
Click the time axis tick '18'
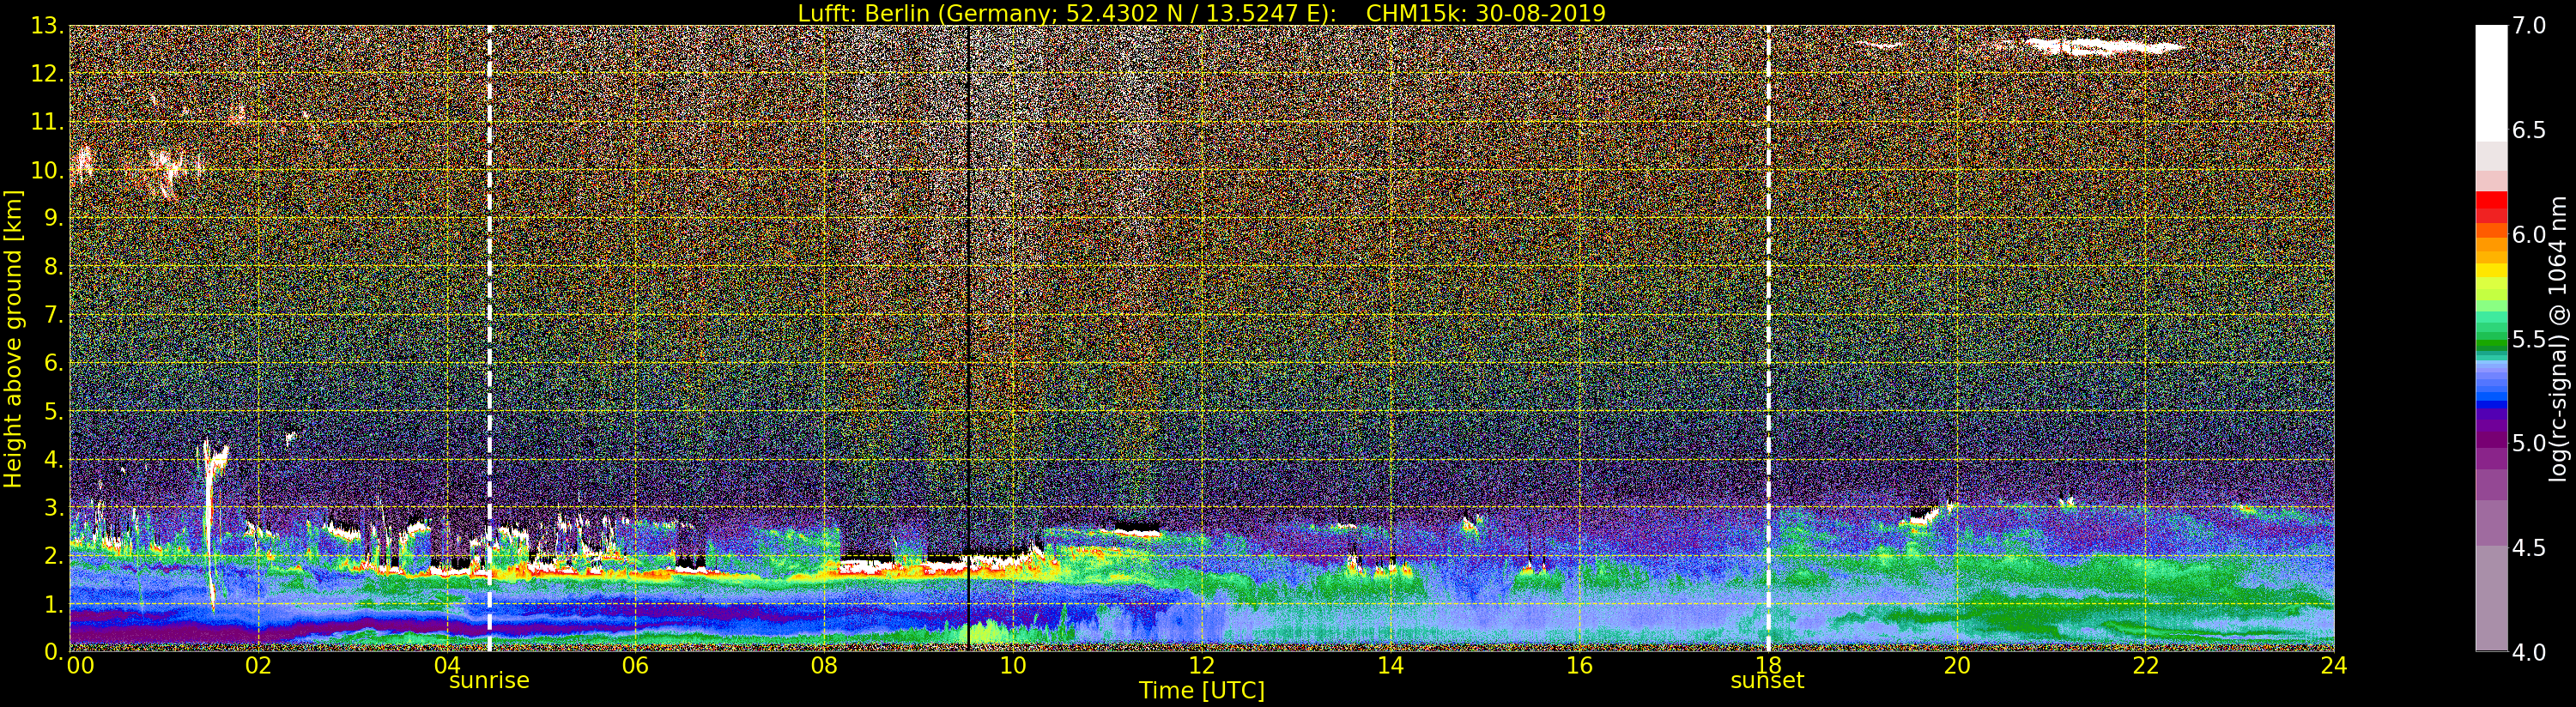[x=1767, y=666]
